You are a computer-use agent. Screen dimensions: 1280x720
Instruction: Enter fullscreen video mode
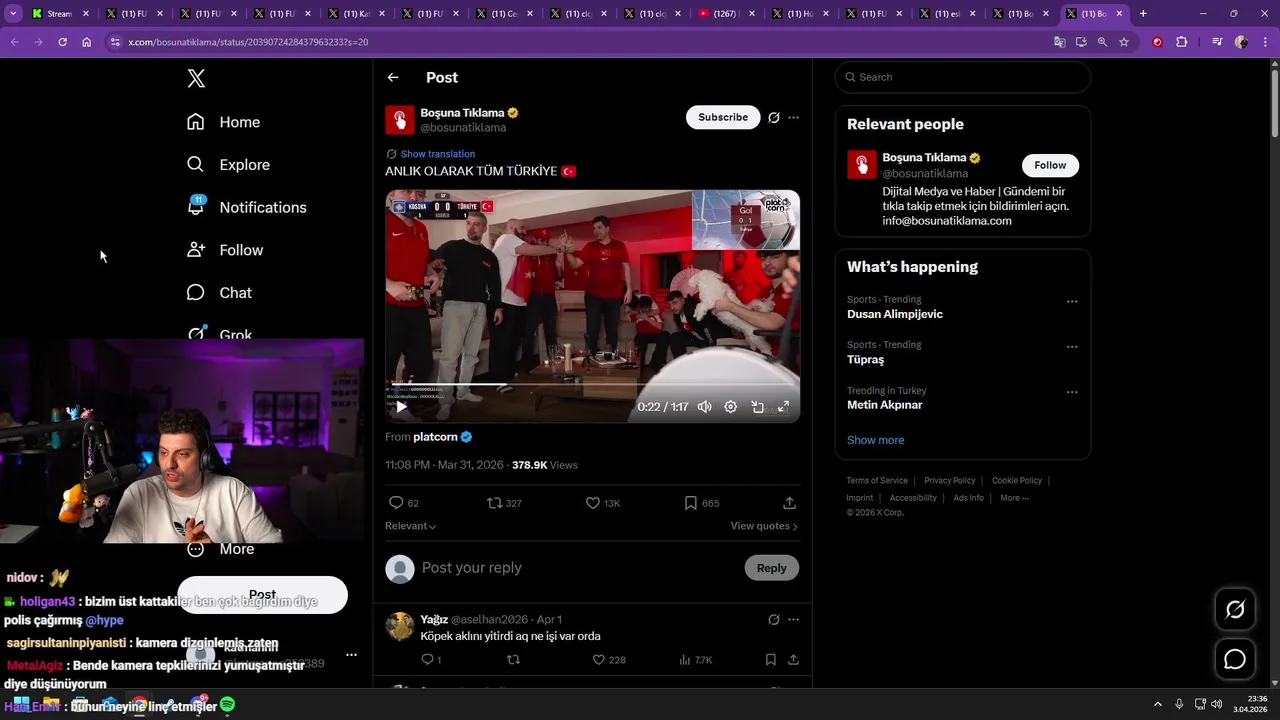tap(783, 407)
